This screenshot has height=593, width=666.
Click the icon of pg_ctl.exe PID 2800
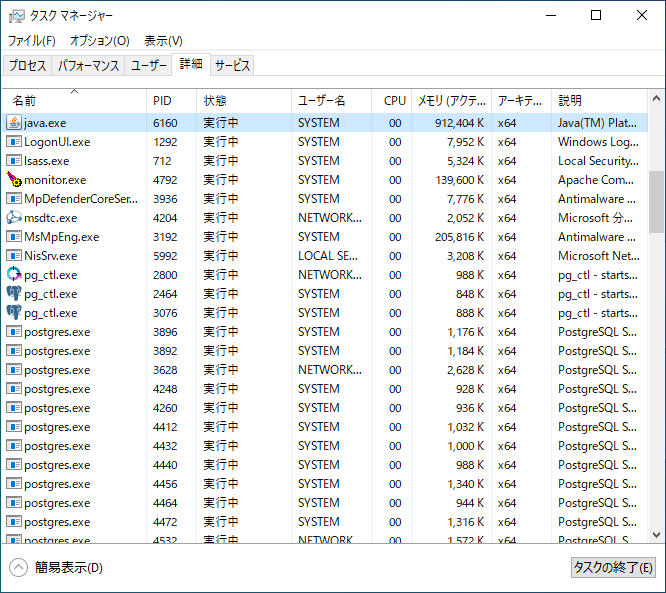coord(14,275)
